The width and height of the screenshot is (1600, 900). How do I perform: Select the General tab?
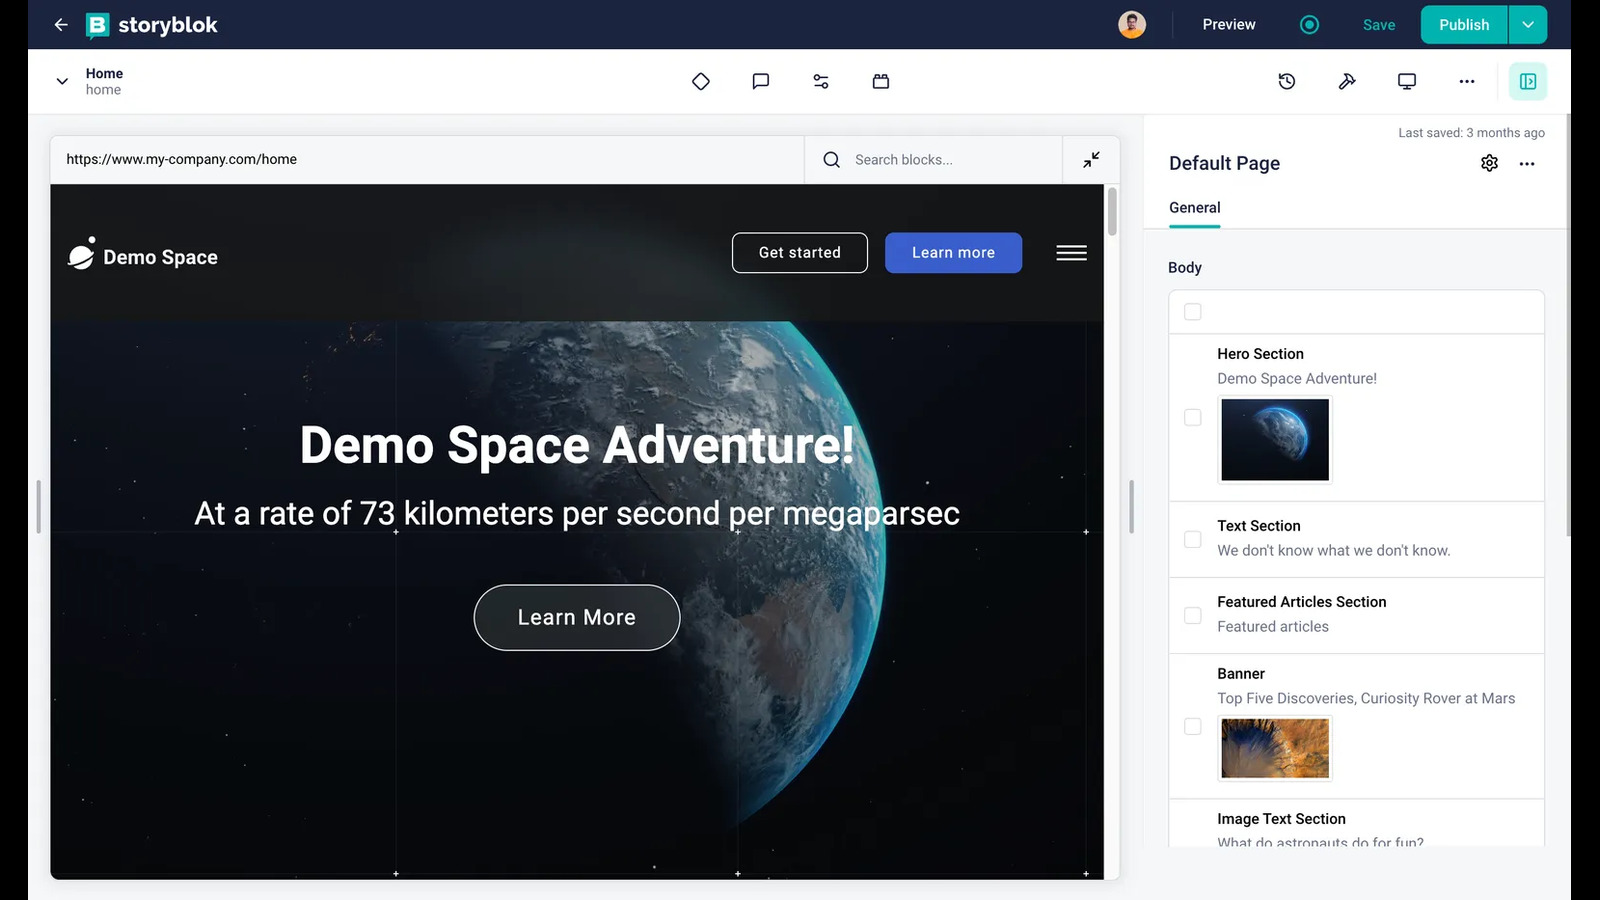click(x=1195, y=208)
